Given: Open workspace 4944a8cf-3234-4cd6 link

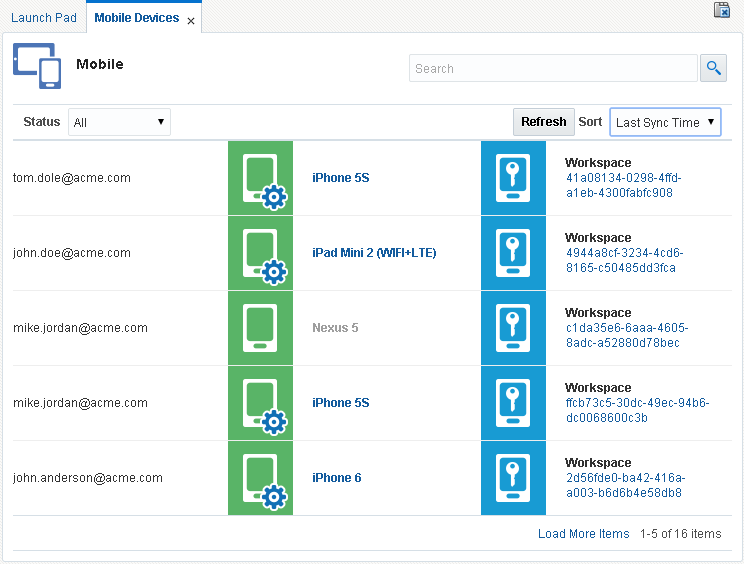Looking at the screenshot, I should point(624,260).
